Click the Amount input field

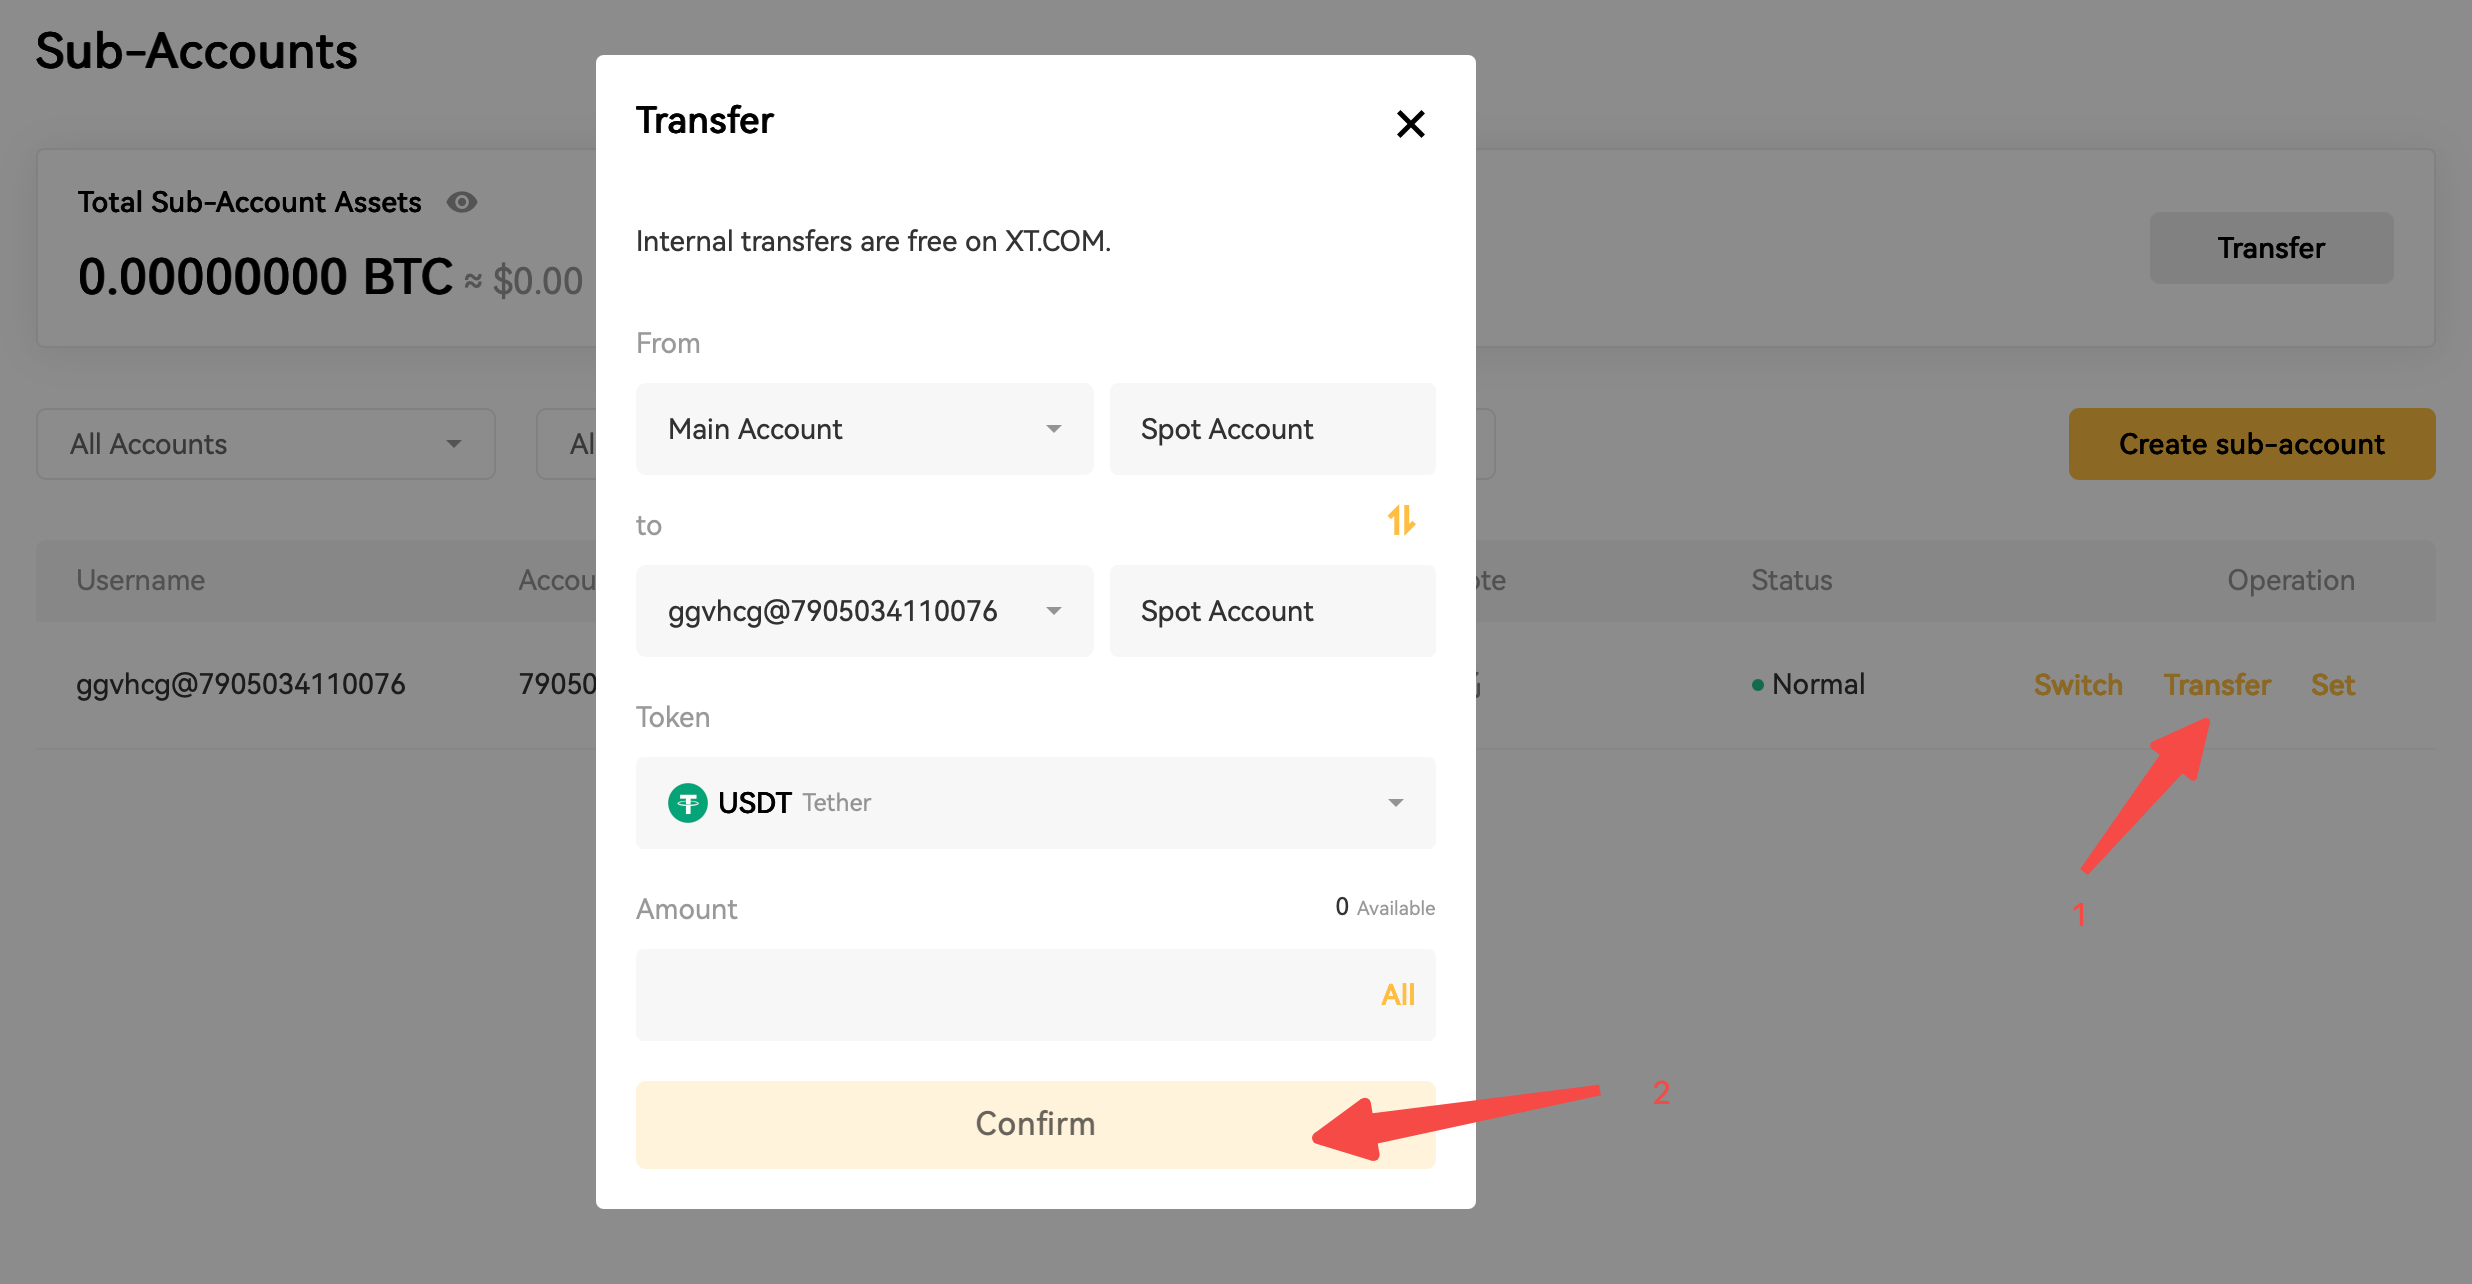1000,995
